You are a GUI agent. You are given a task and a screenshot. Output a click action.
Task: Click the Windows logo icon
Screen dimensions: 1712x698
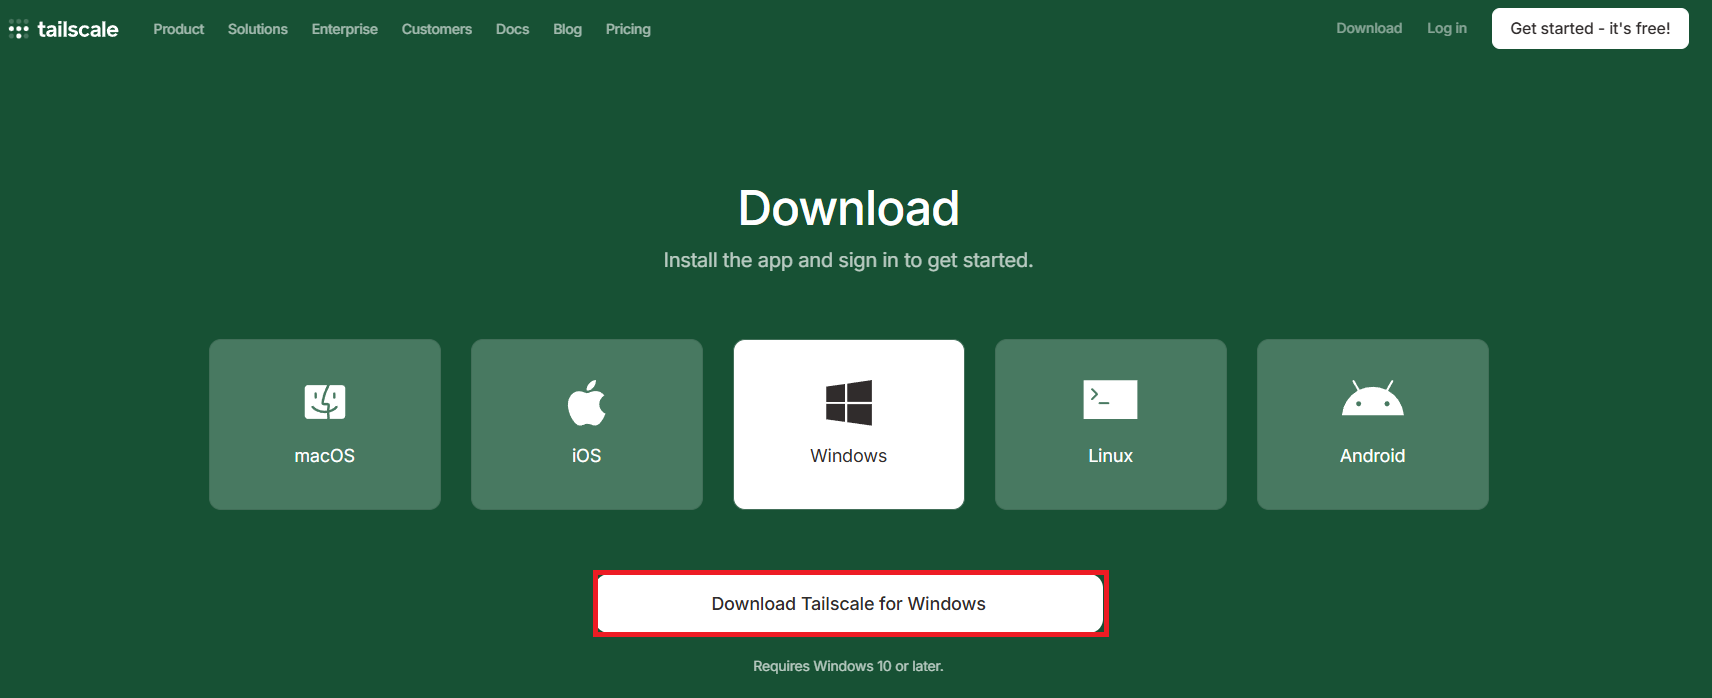(849, 403)
